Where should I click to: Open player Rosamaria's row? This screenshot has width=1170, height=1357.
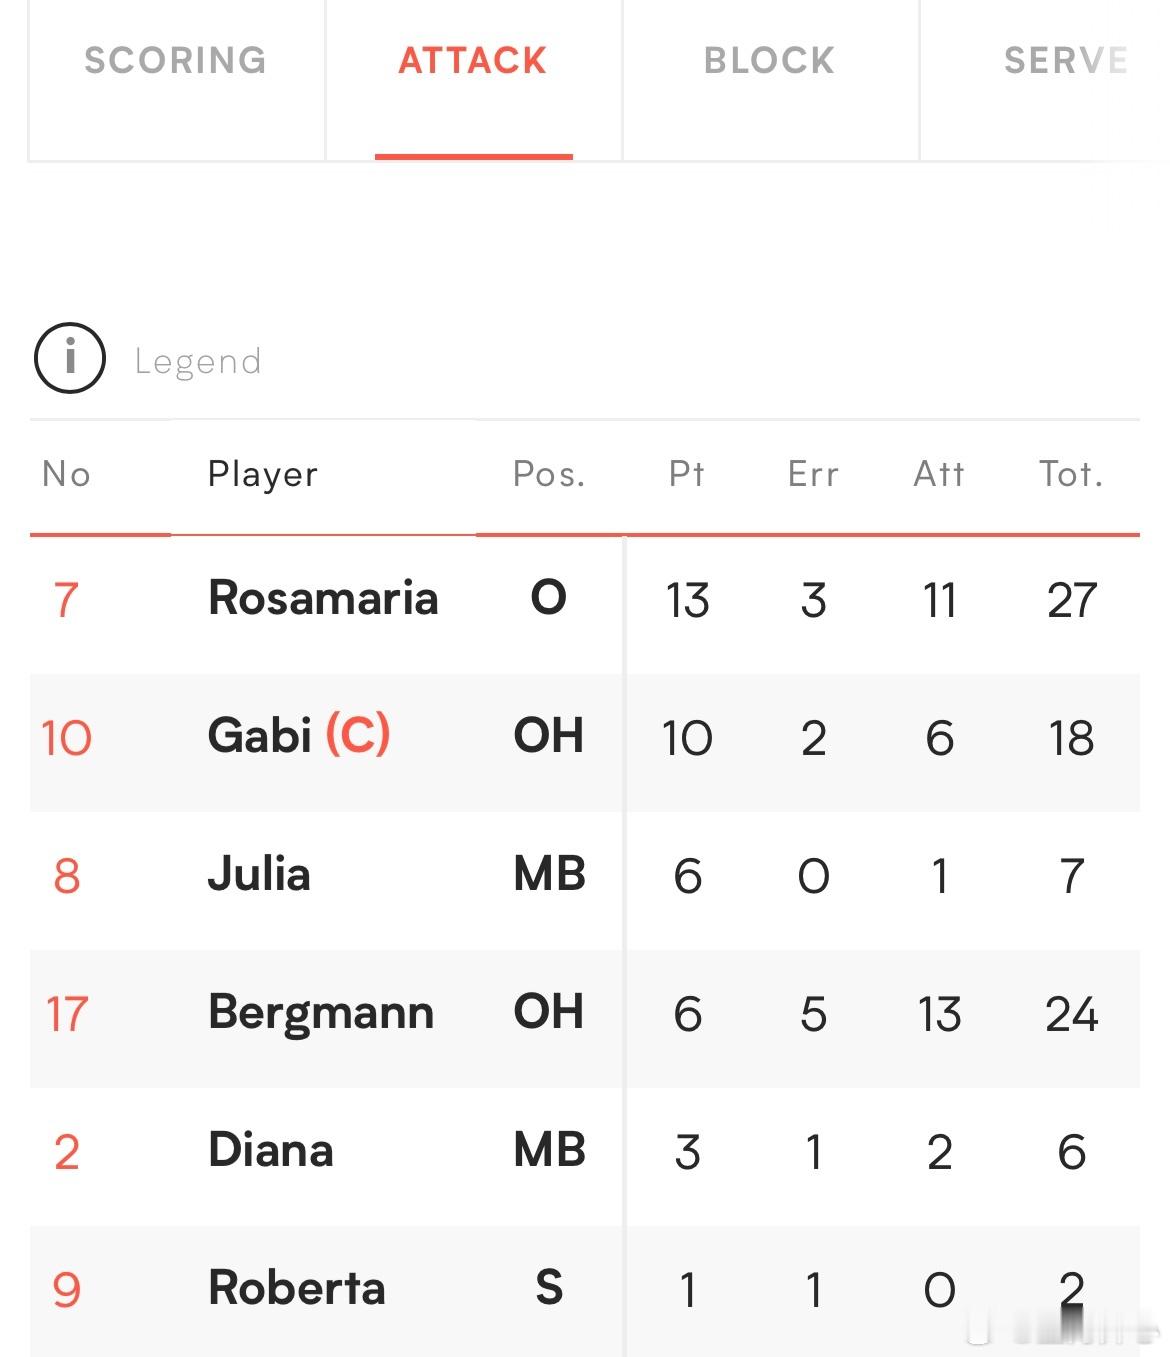(x=585, y=600)
